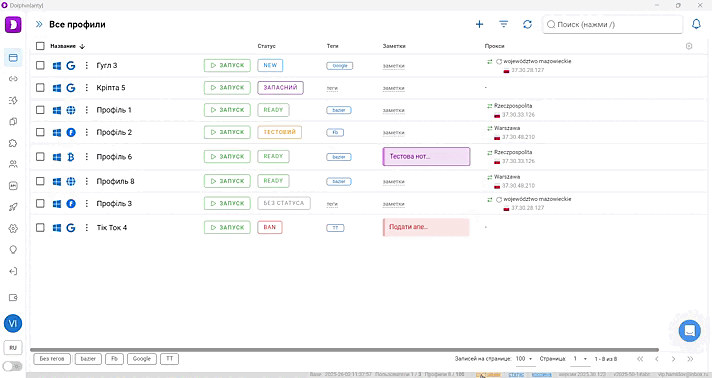The image size is (712, 378).
Task: Launch Кріпта 5 with ЗАПУСК button
Action: 227,88
